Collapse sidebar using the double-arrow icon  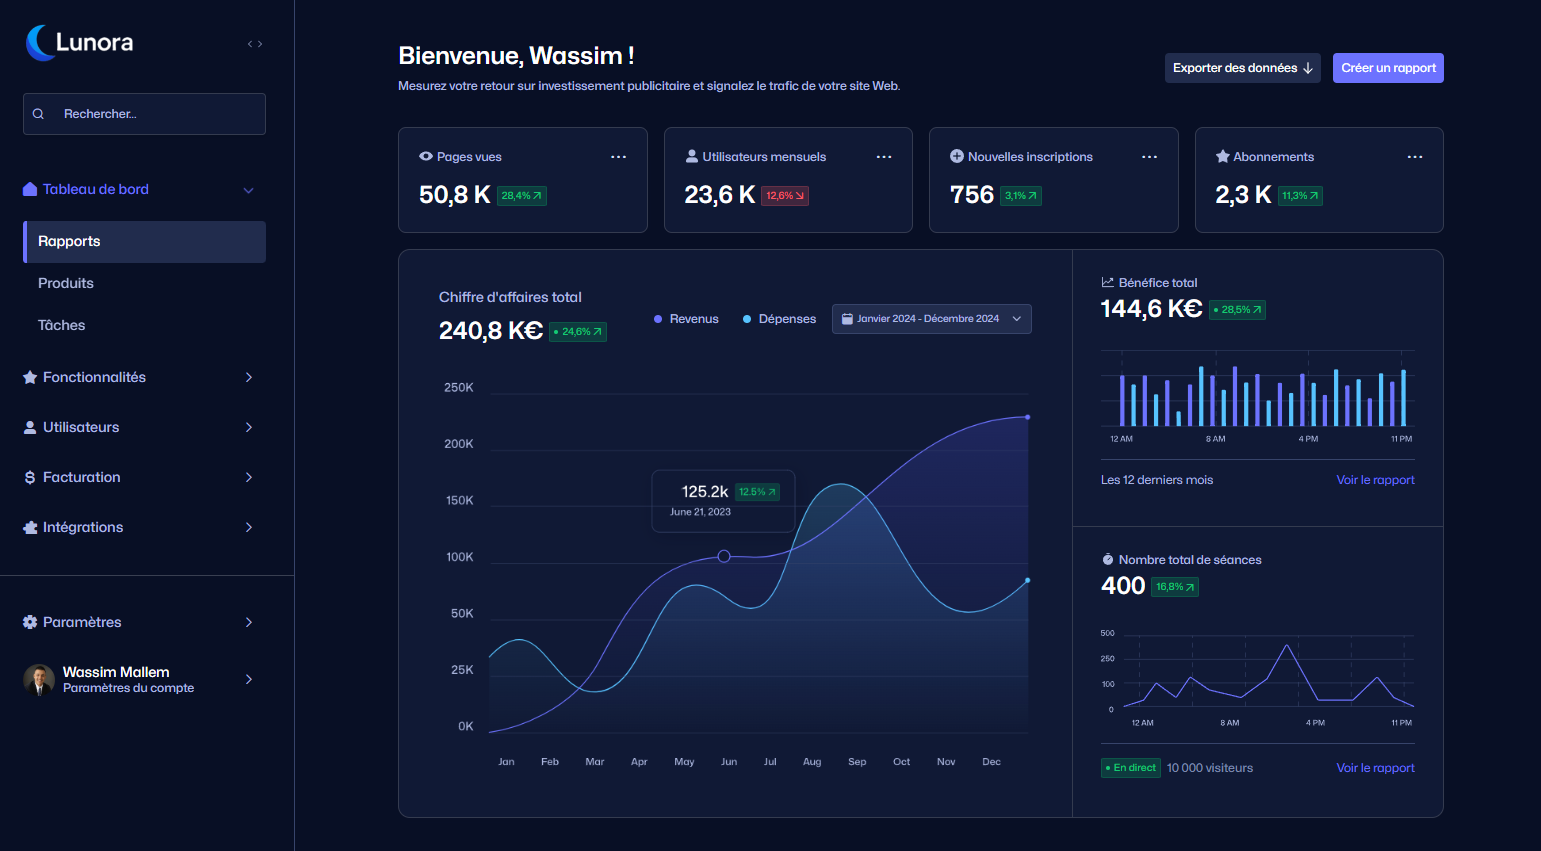pyautogui.click(x=255, y=44)
